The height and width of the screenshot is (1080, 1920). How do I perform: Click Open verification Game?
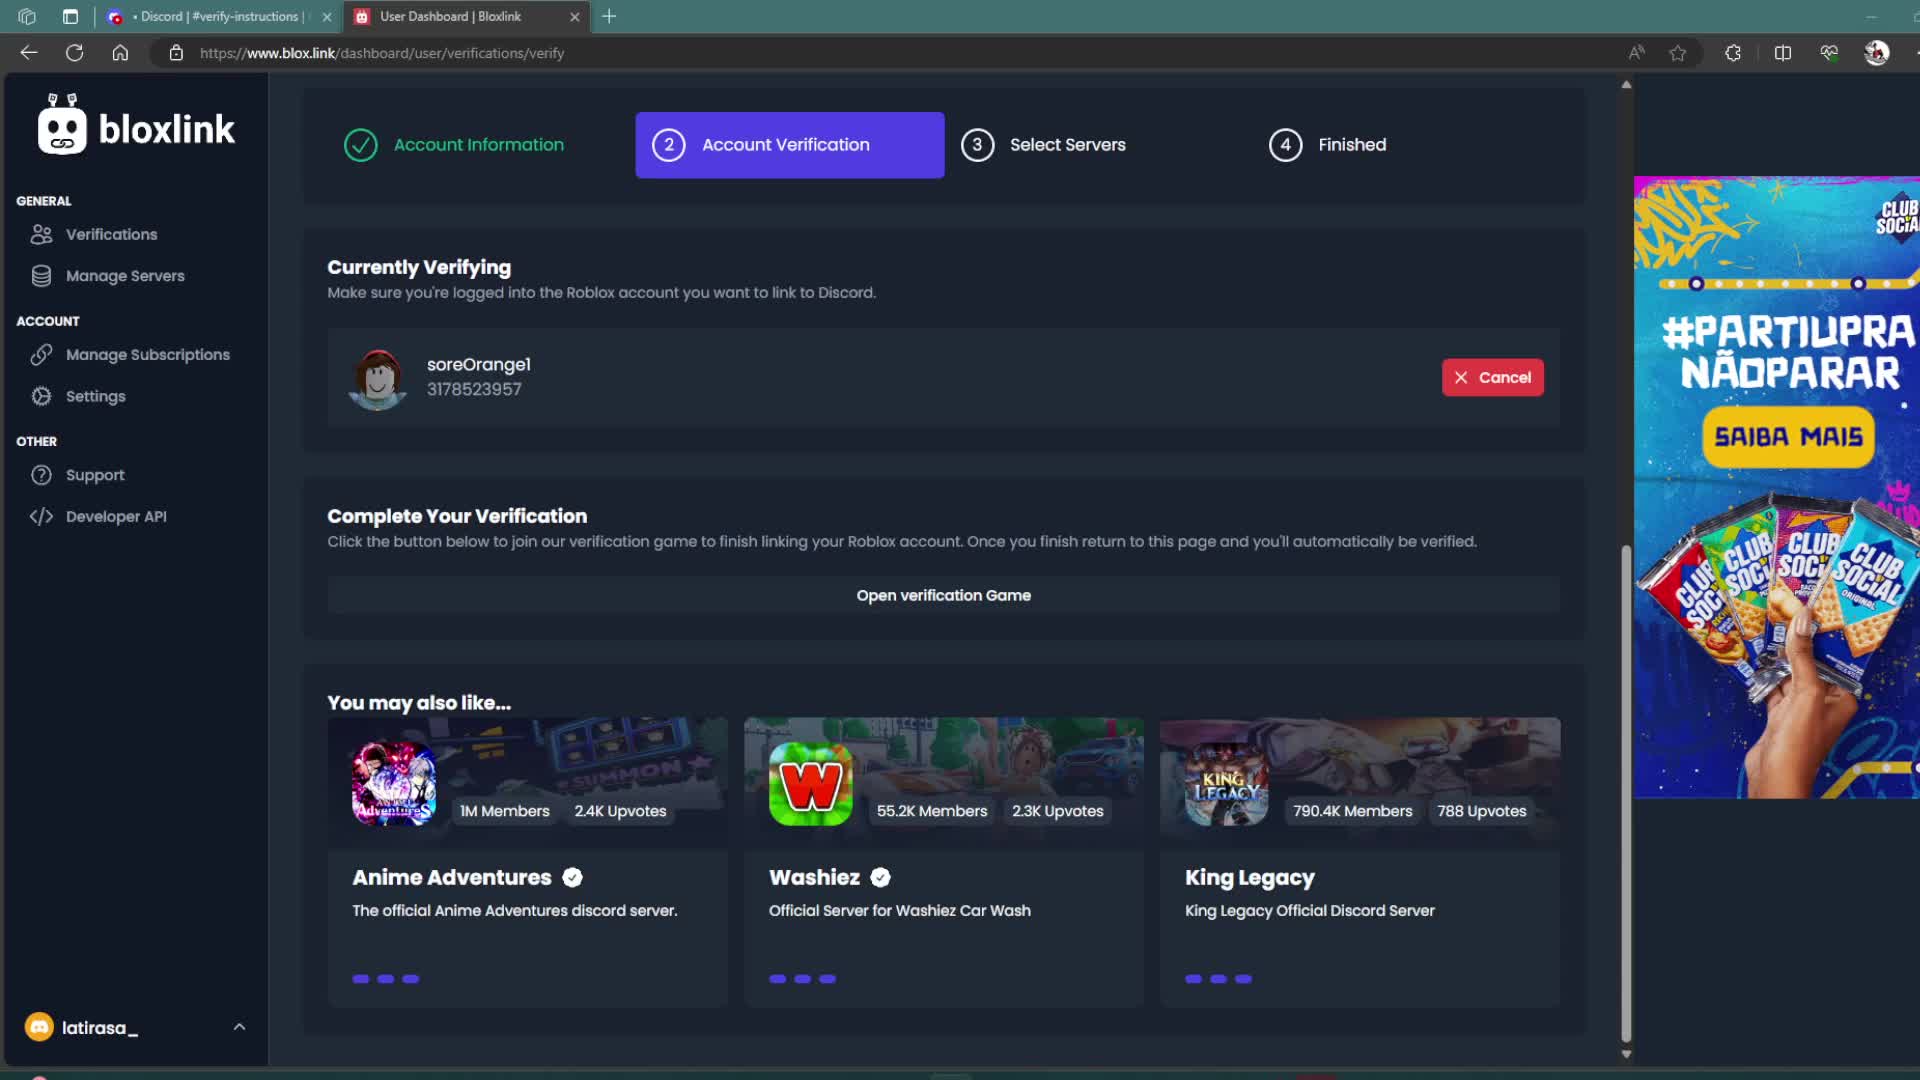click(943, 595)
